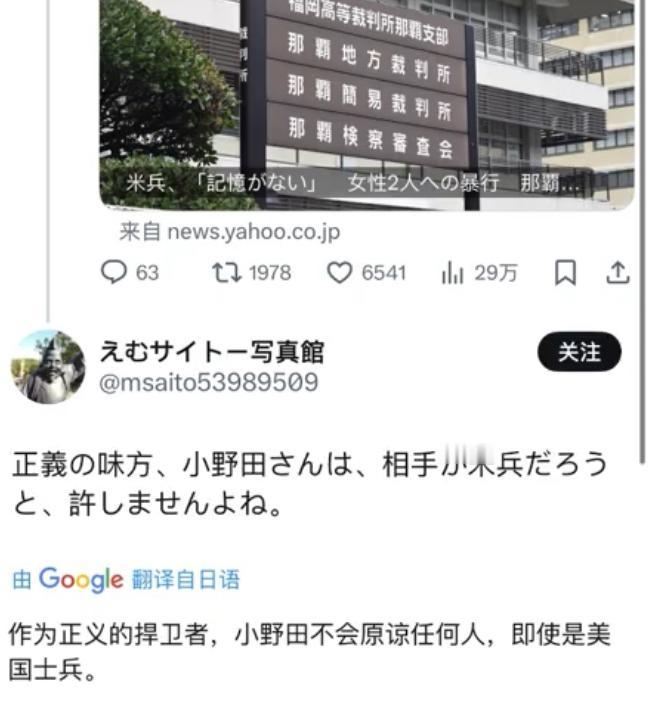The height and width of the screenshot is (703, 649).
Task: Open the news.yahoo.co.jp source link
Action: pos(230,232)
